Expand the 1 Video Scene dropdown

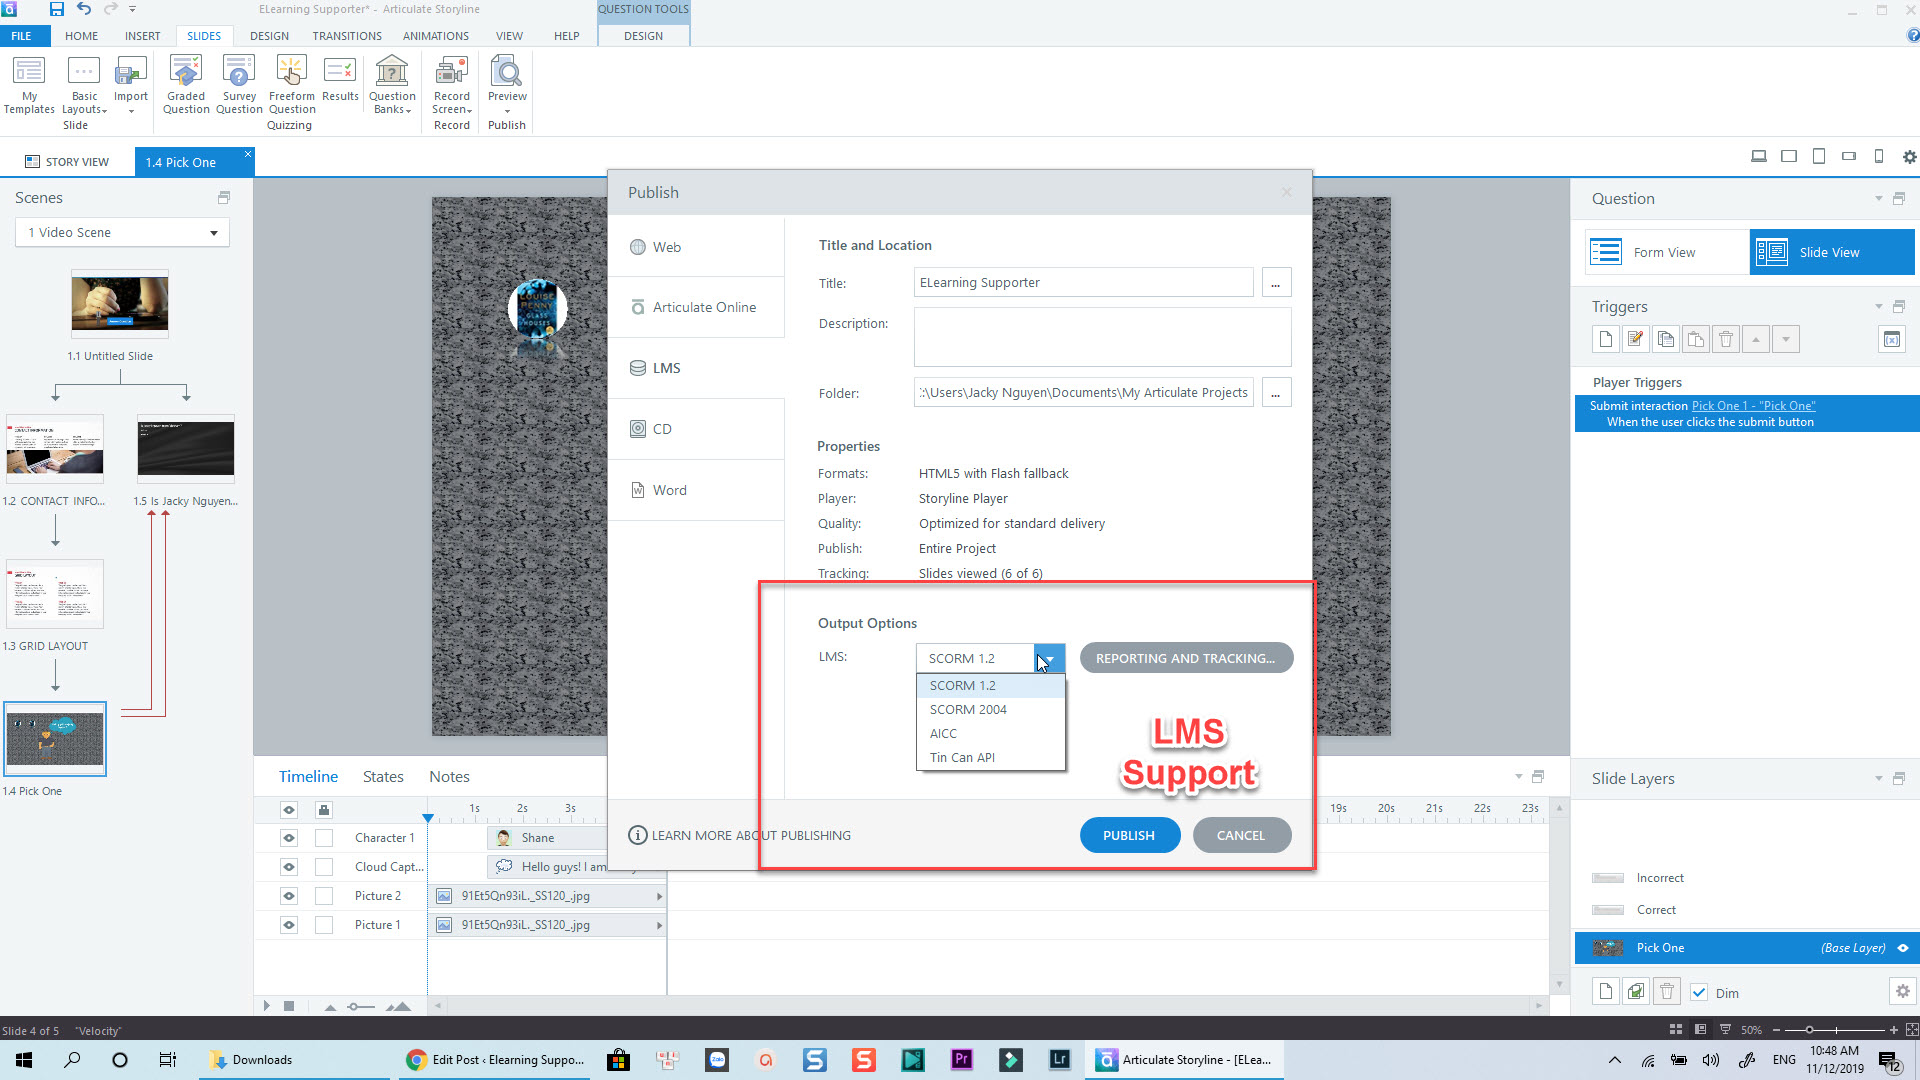pyautogui.click(x=213, y=233)
